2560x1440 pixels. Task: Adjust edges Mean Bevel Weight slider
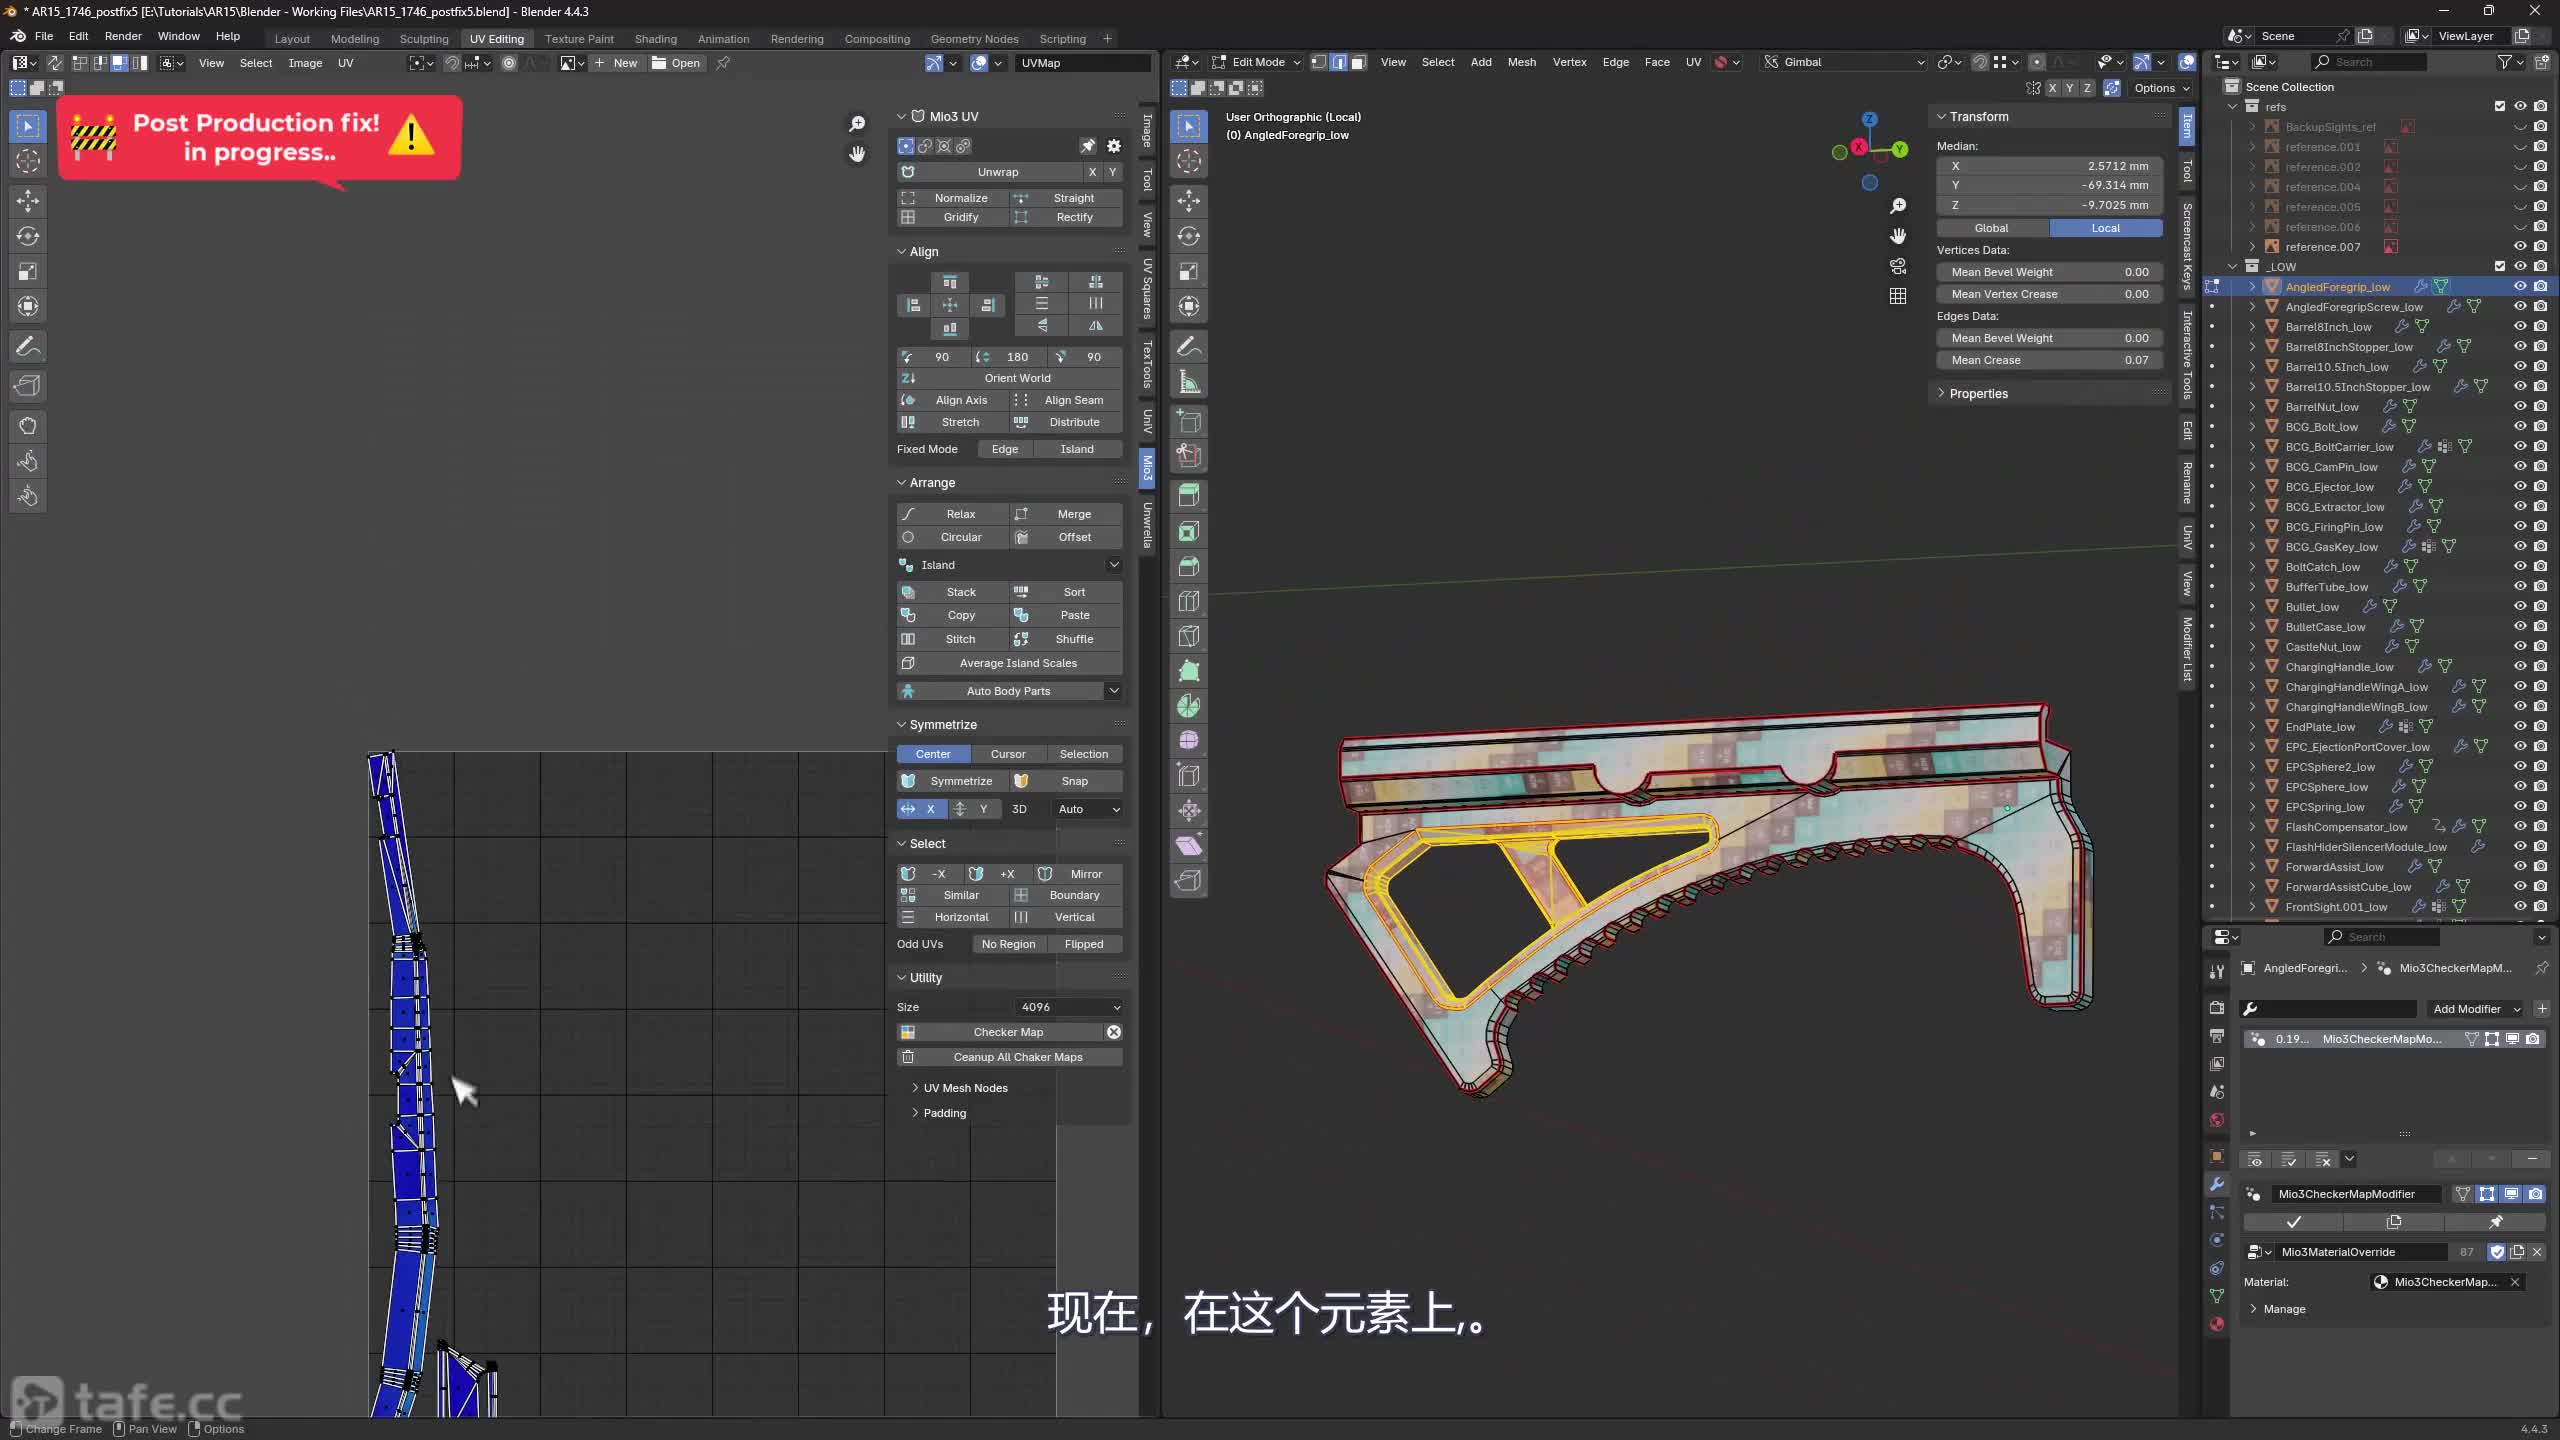pyautogui.click(x=2049, y=338)
